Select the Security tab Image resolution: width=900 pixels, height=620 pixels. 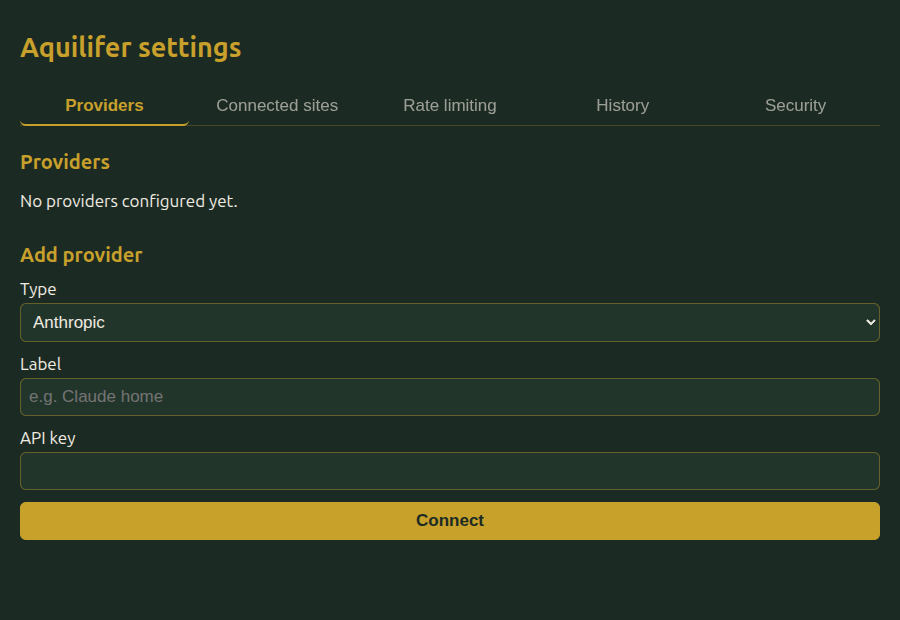[796, 106]
